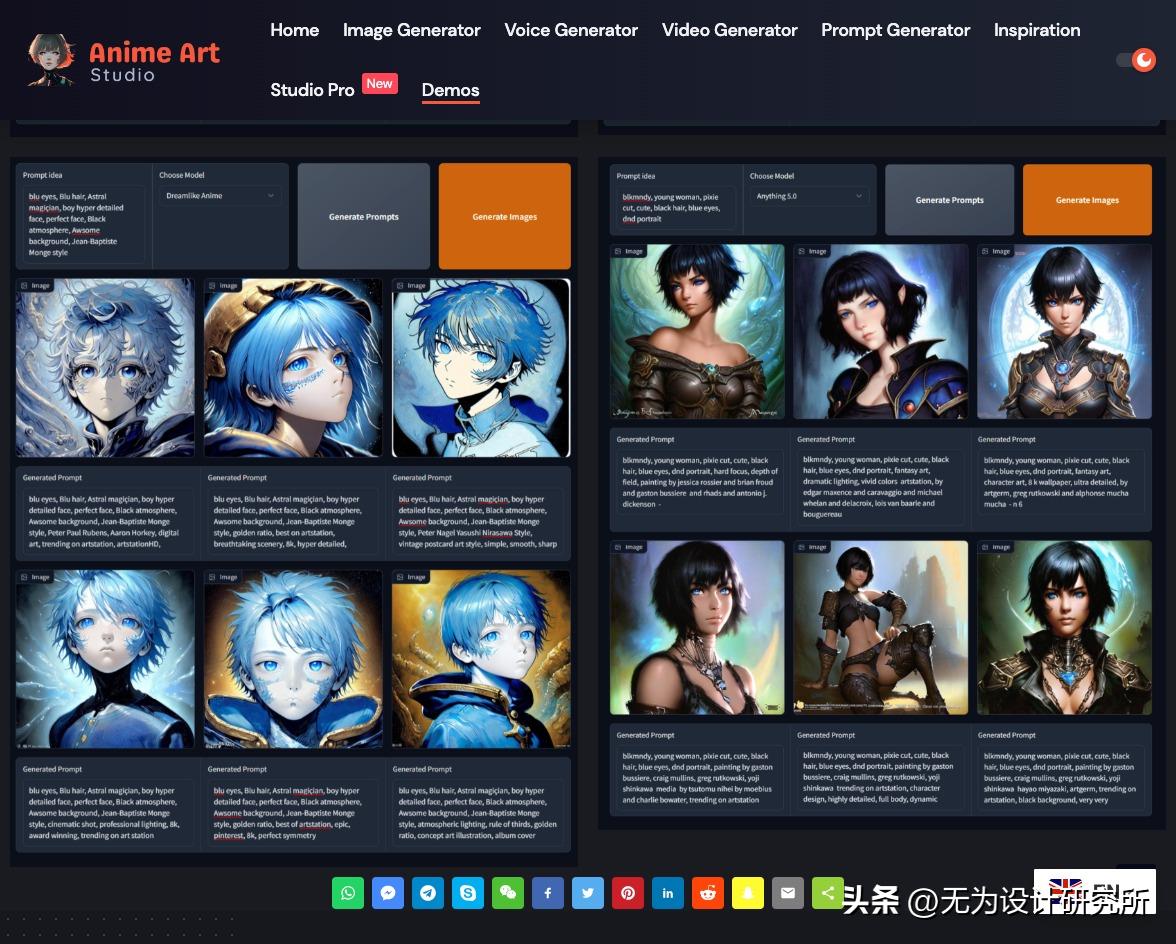
Task: Toggle the dark mode switch
Action: coord(1136,60)
